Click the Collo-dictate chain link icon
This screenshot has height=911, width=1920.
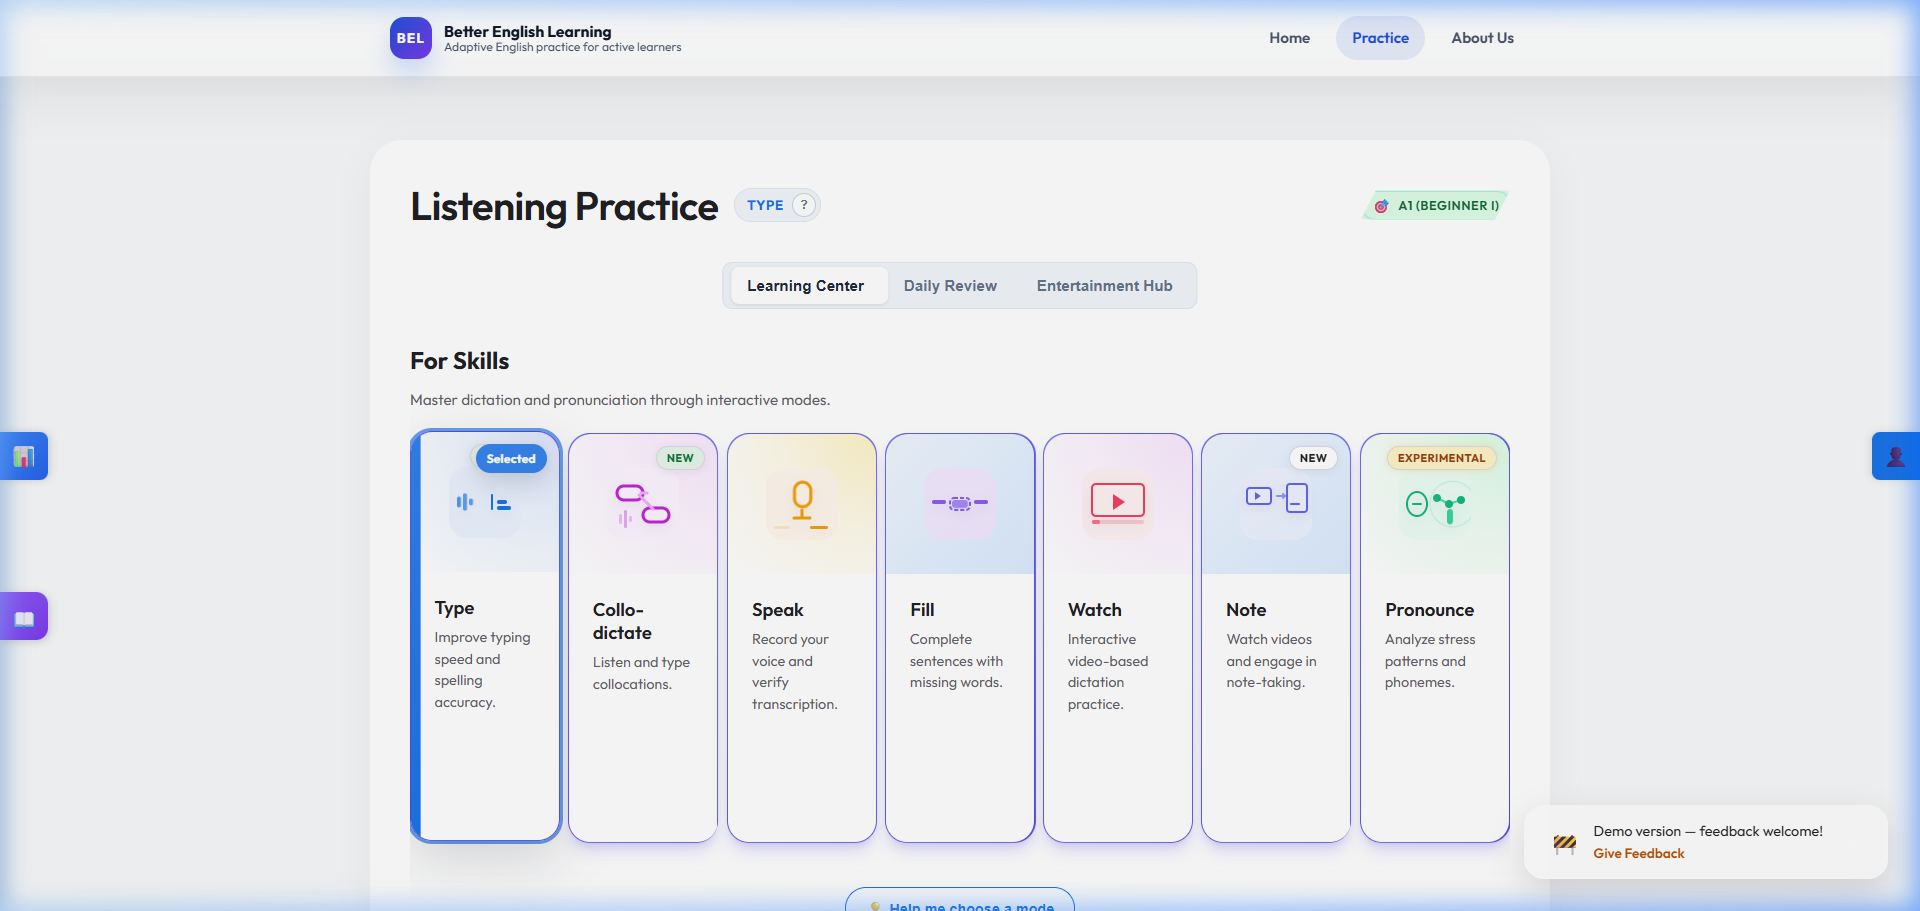(x=643, y=505)
